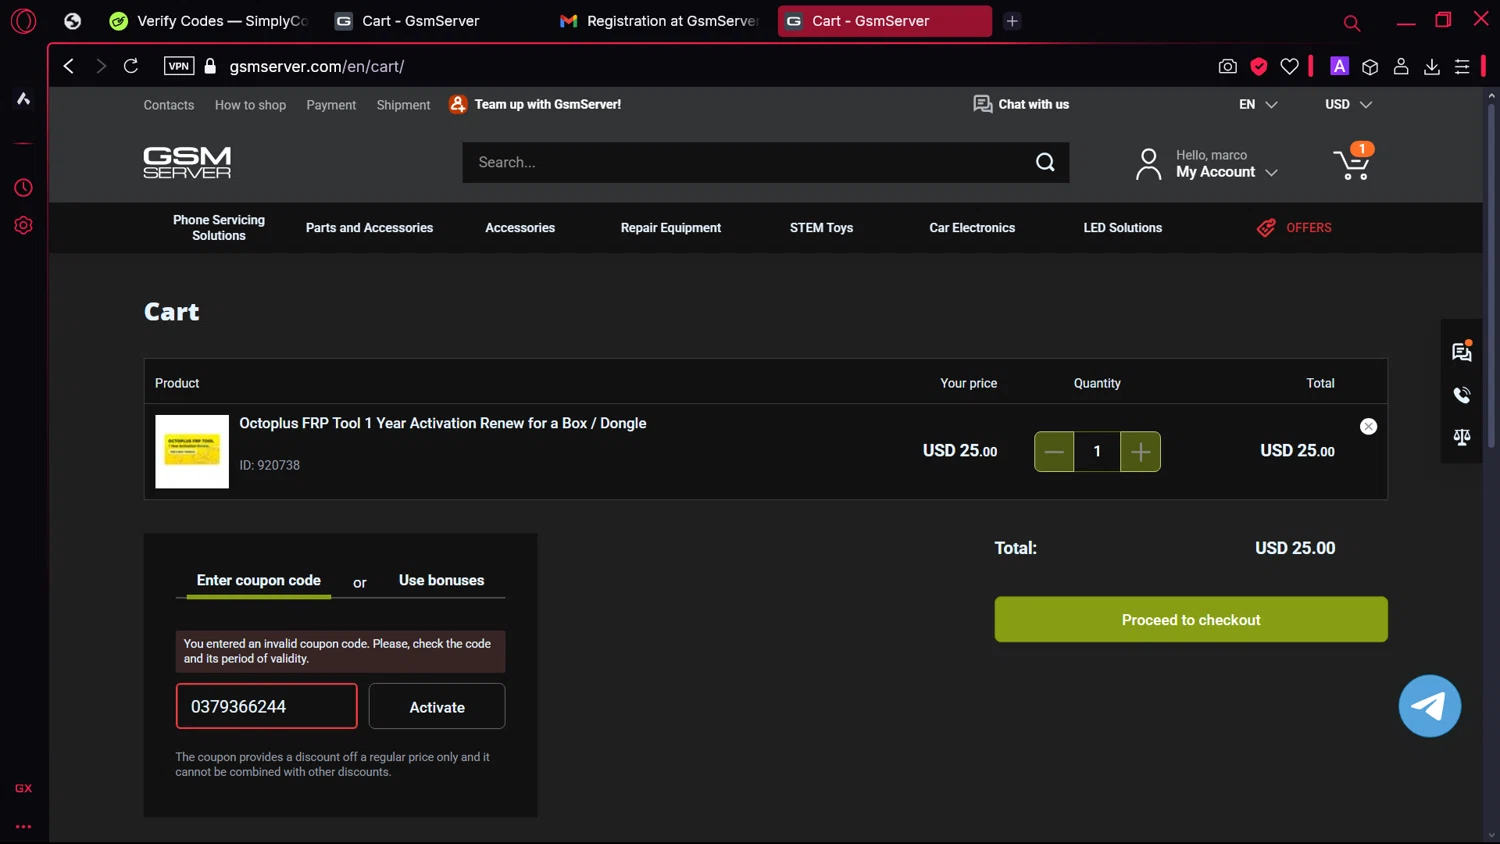
Task: Open sidebar three-dots more menu
Action: pos(23,827)
